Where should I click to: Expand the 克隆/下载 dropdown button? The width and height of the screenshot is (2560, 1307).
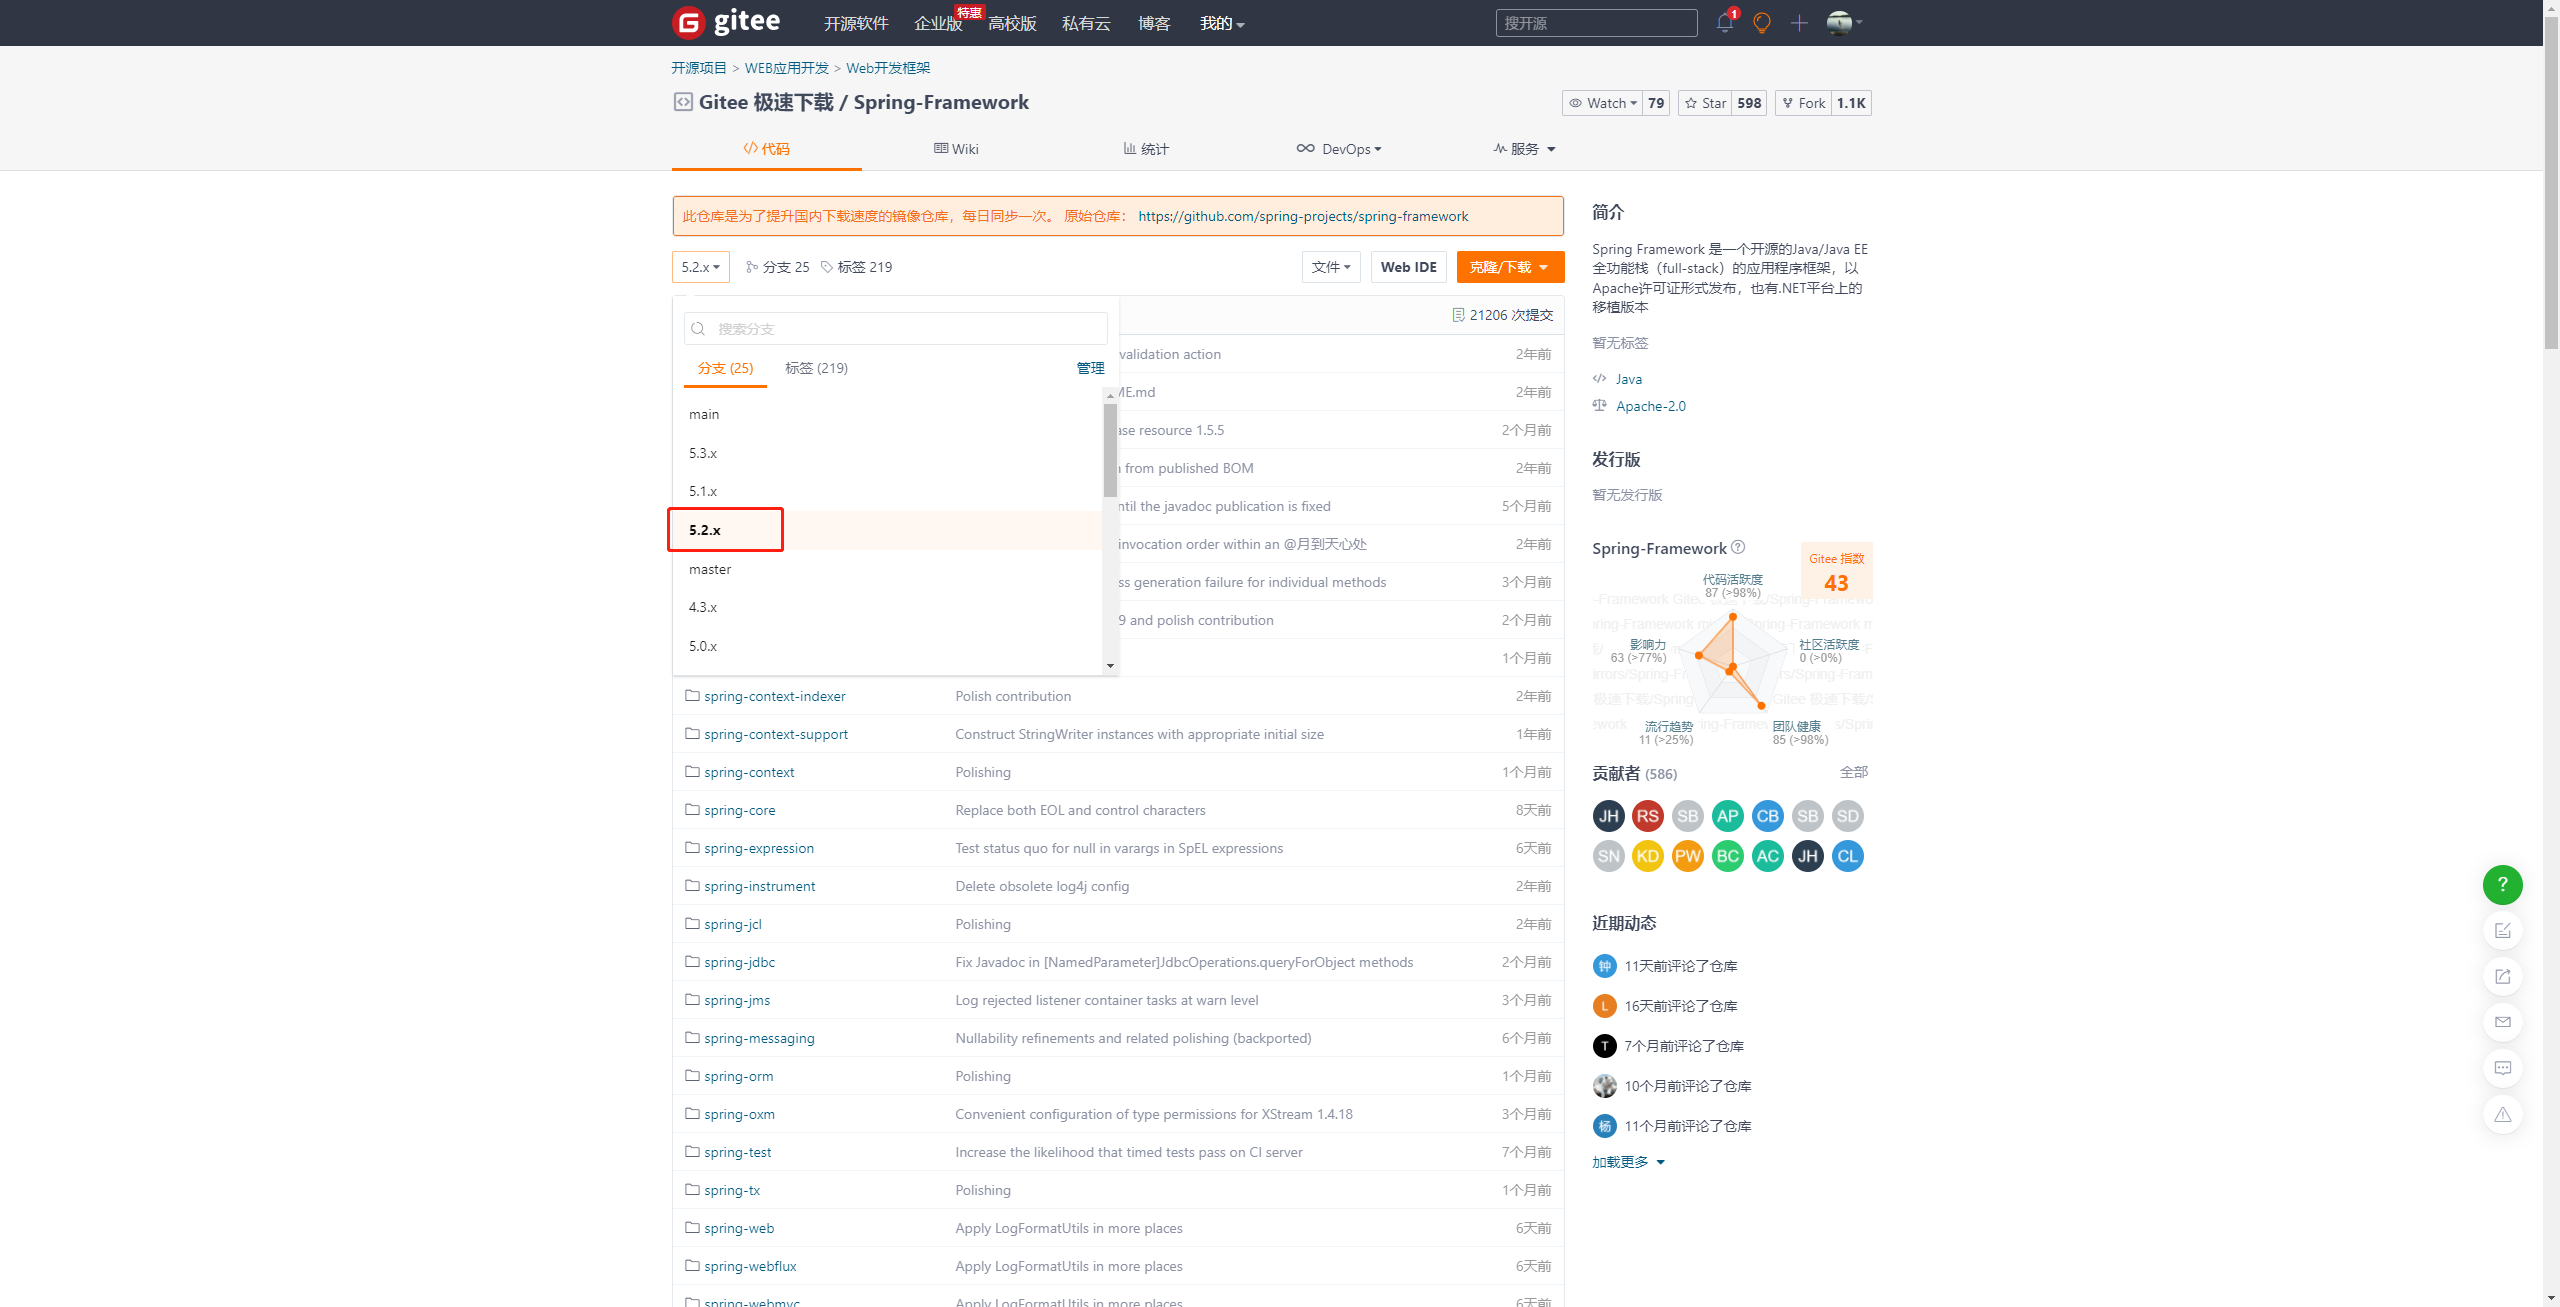tap(1509, 267)
